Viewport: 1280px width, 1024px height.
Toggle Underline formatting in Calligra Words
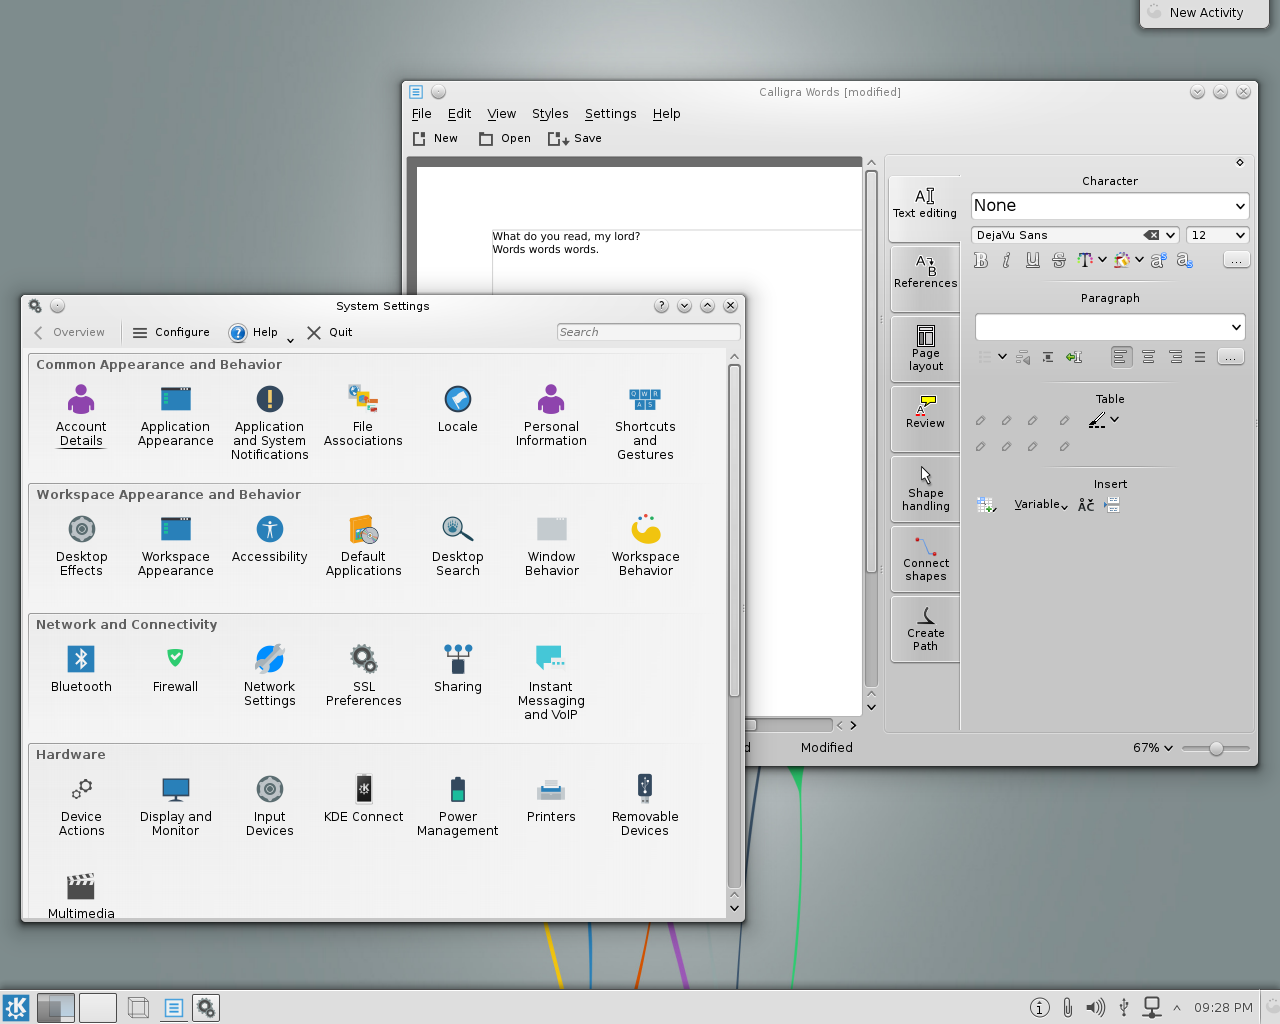(1033, 260)
